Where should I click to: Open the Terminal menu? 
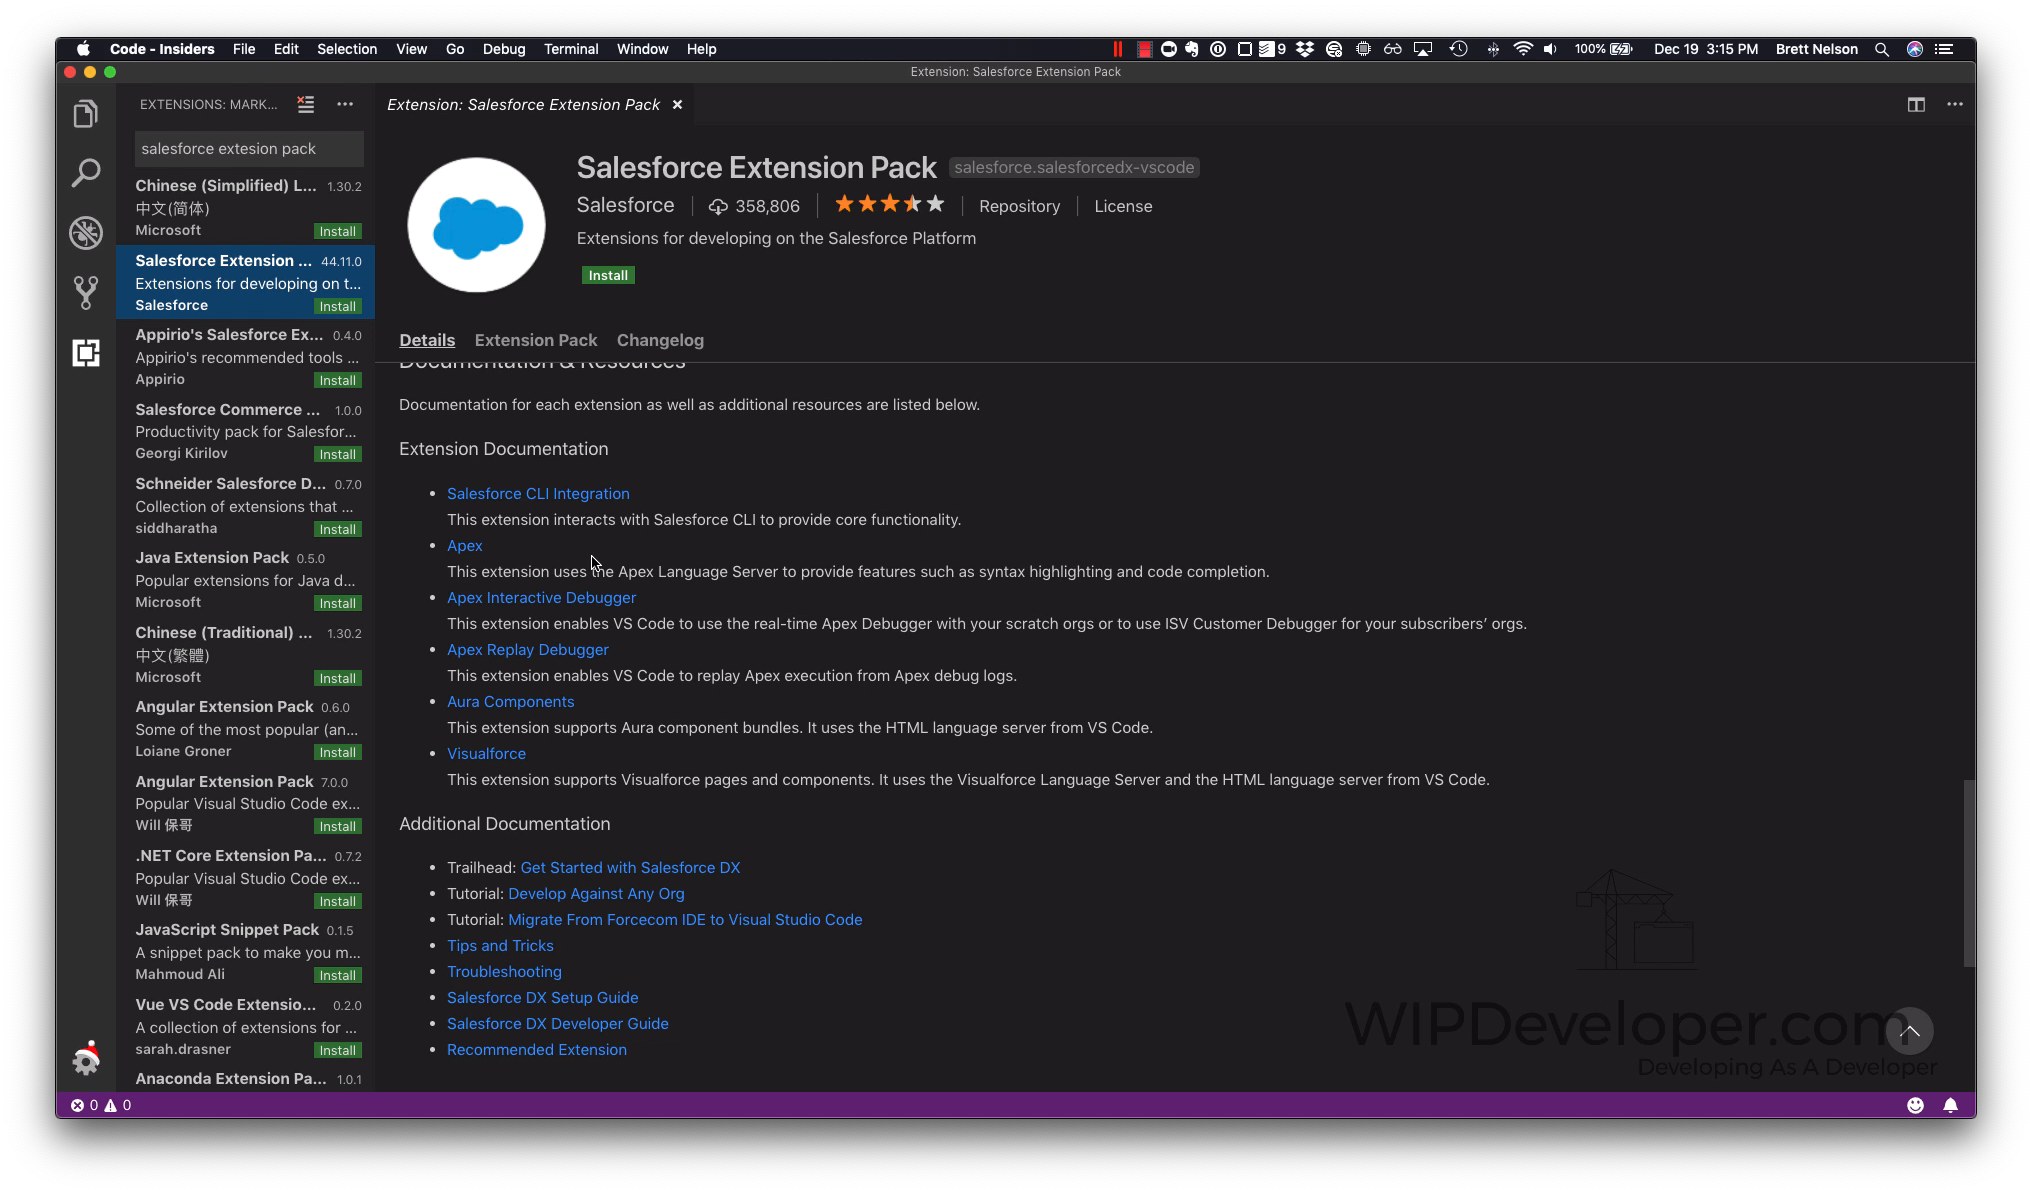click(x=571, y=49)
